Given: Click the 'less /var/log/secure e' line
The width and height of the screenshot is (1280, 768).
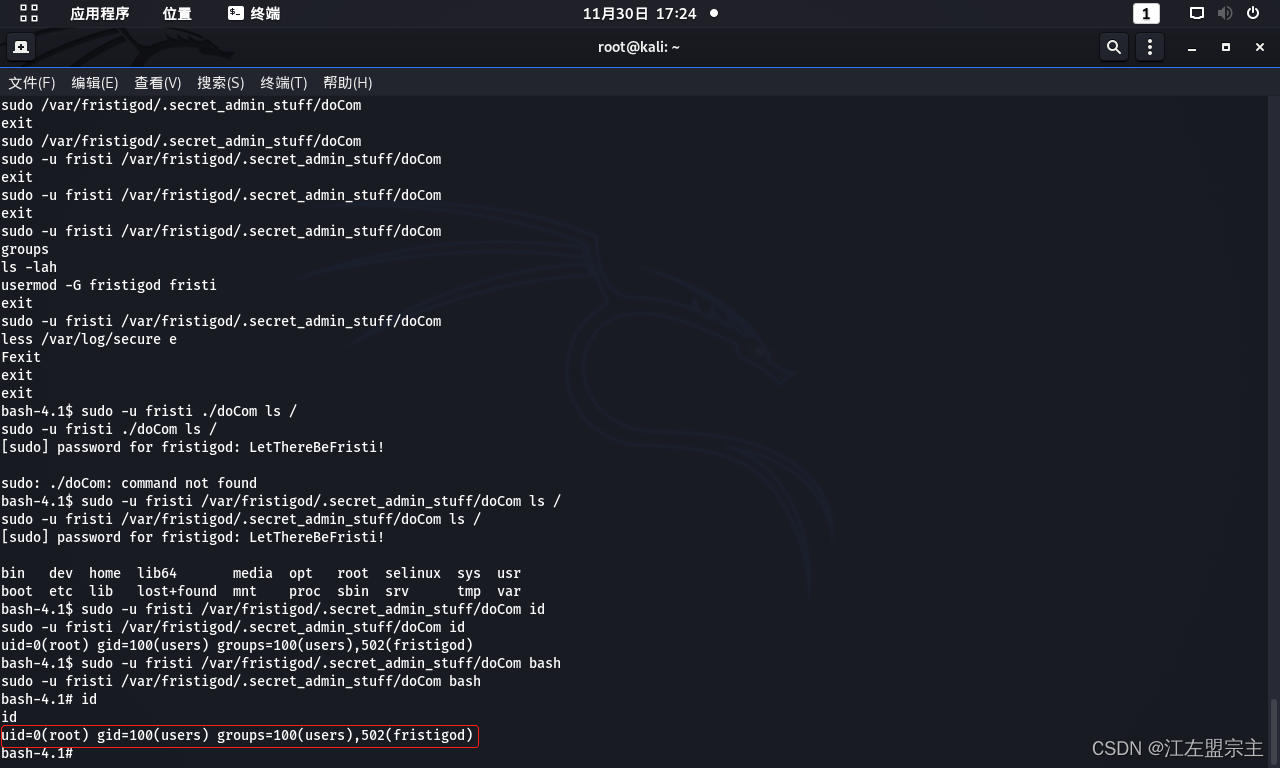Looking at the screenshot, I should click(x=89, y=339).
